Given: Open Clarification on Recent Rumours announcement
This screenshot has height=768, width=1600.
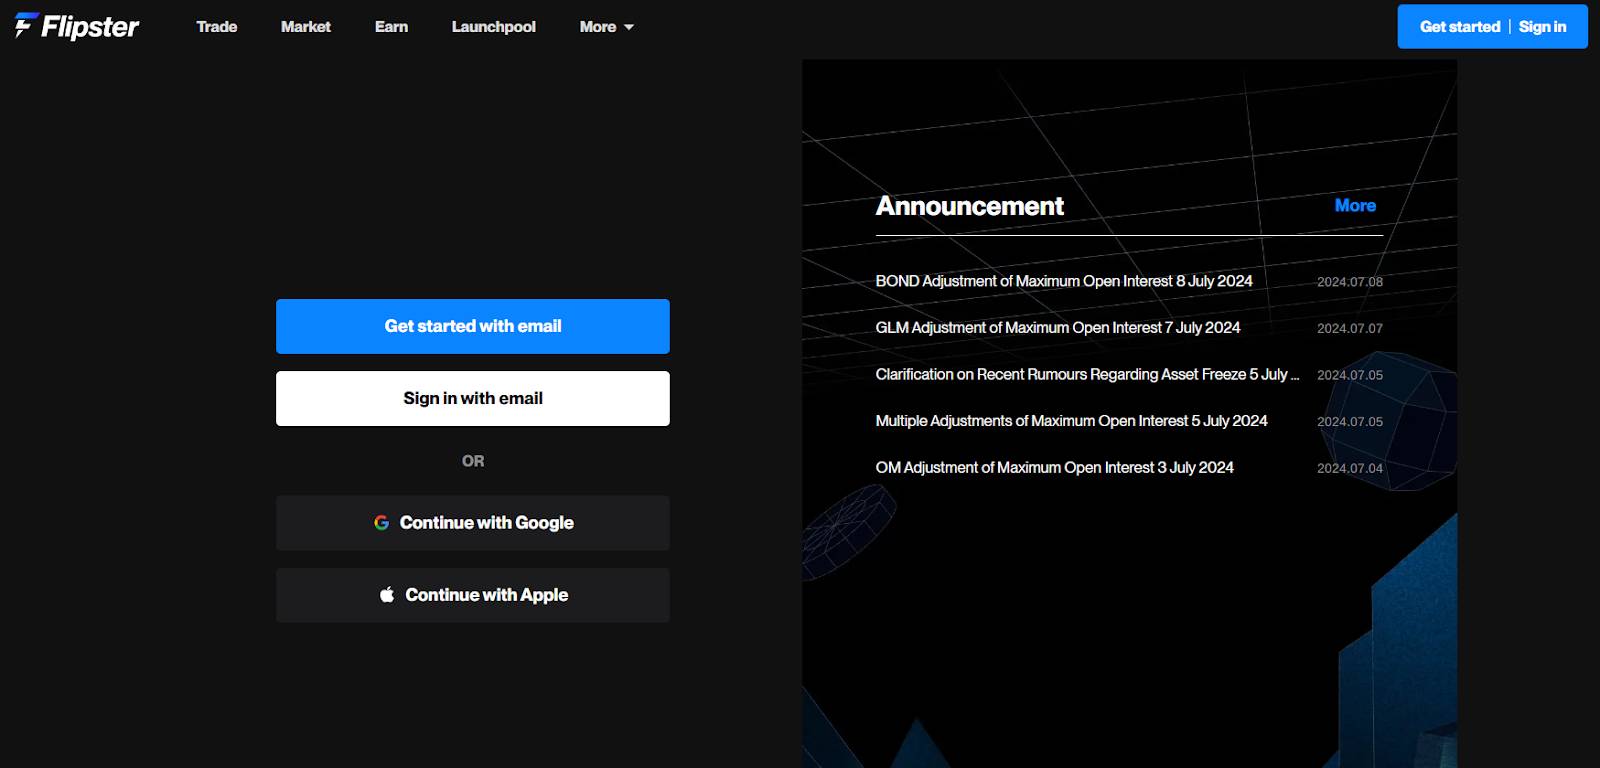Looking at the screenshot, I should pos(1087,374).
